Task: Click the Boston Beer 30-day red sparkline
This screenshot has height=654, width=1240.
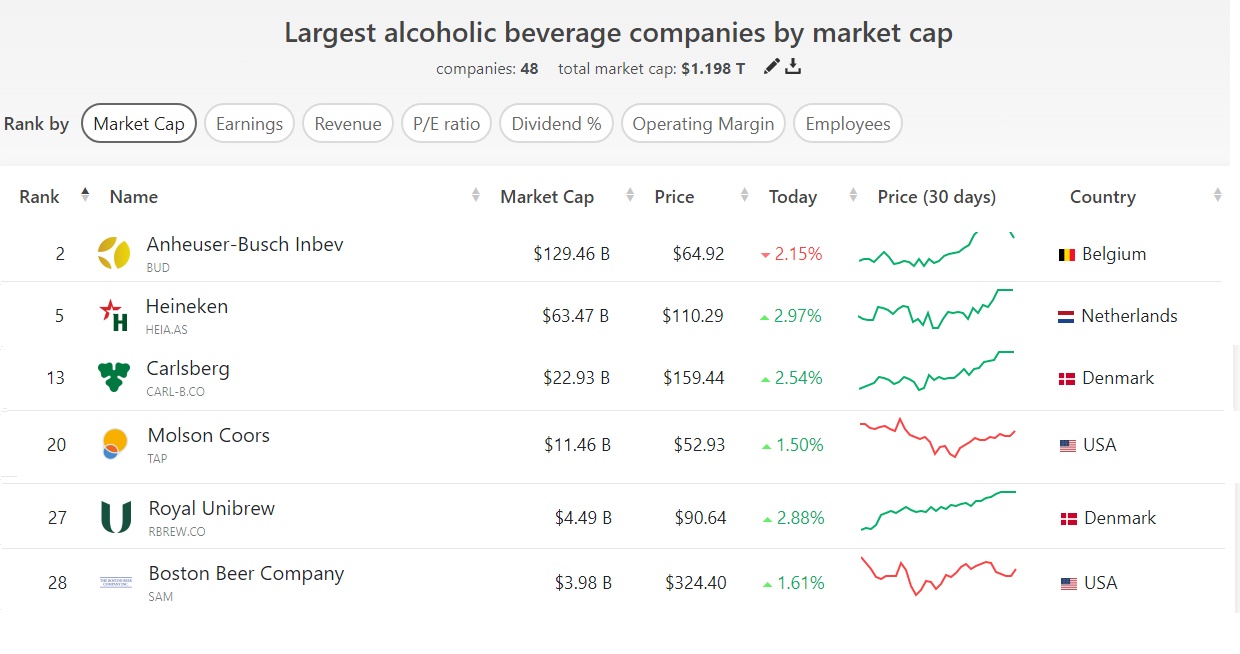Action: point(938,576)
